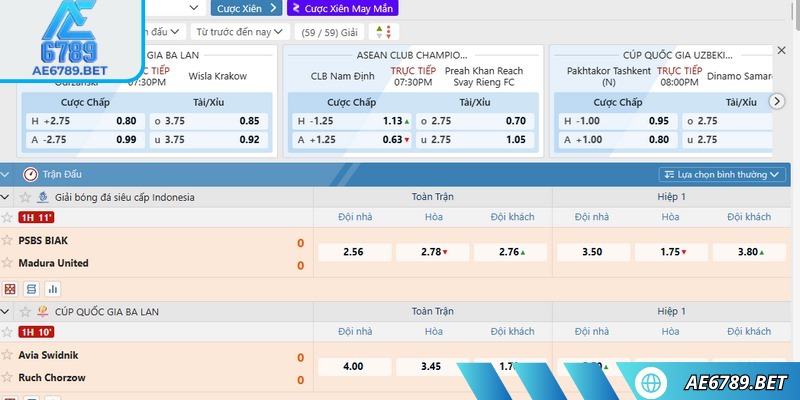Collapse the Cúp Quốc Gia Ba Lan section
The height and width of the screenshot is (400, 800).
7,312
